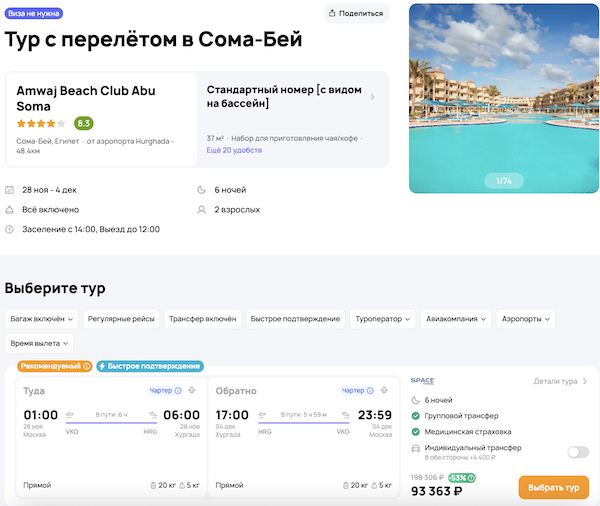Toggle the Регулярные рейсы filter
Image resolution: width=600 pixels, height=506 pixels.
point(121,319)
